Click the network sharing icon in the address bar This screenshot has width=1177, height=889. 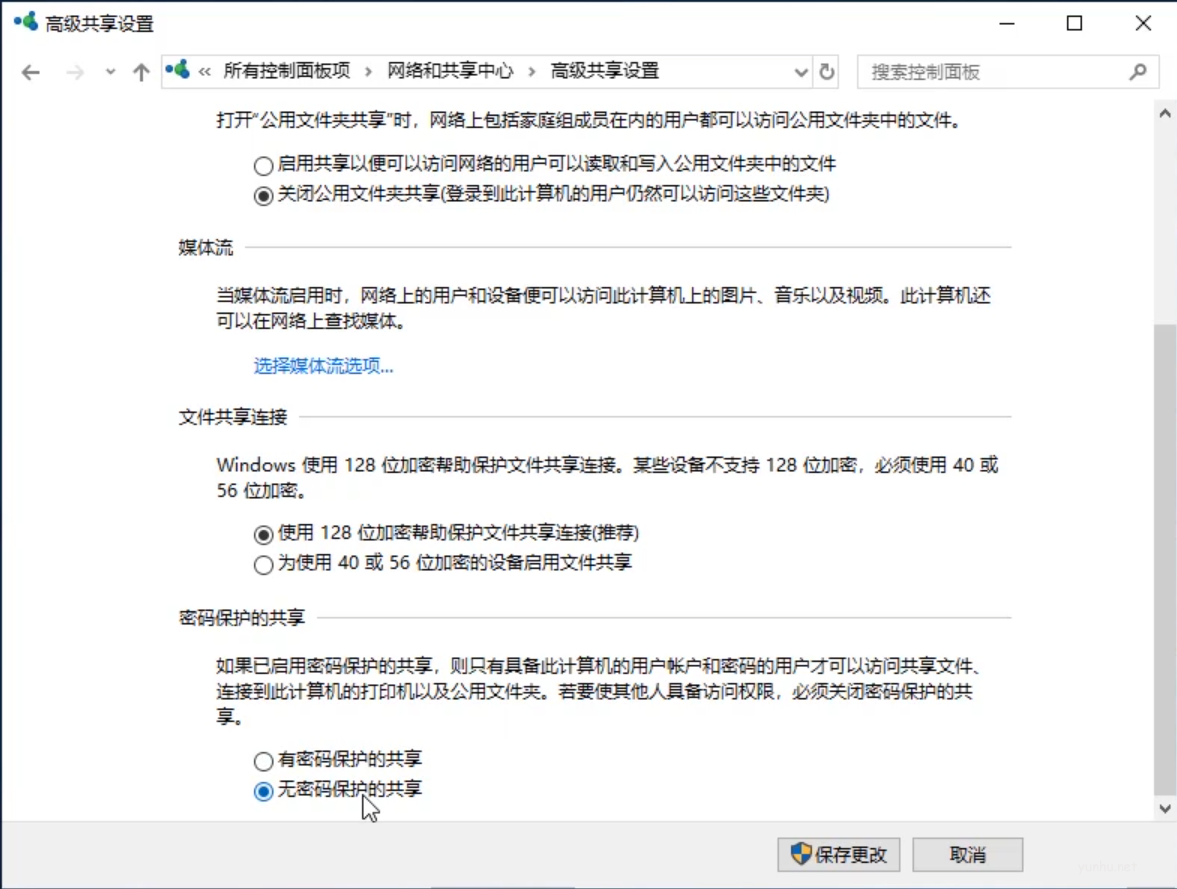[x=178, y=71]
